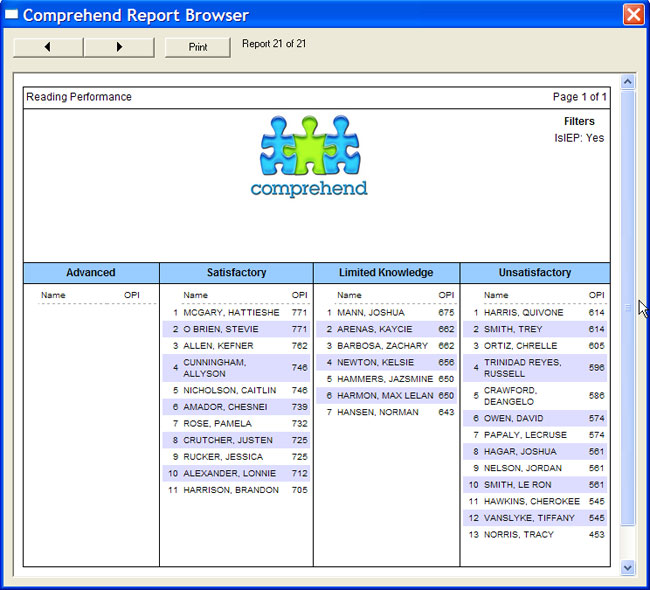Click the OPI header in Advanced column
Image resolution: width=650 pixels, height=590 pixels.
(132, 295)
